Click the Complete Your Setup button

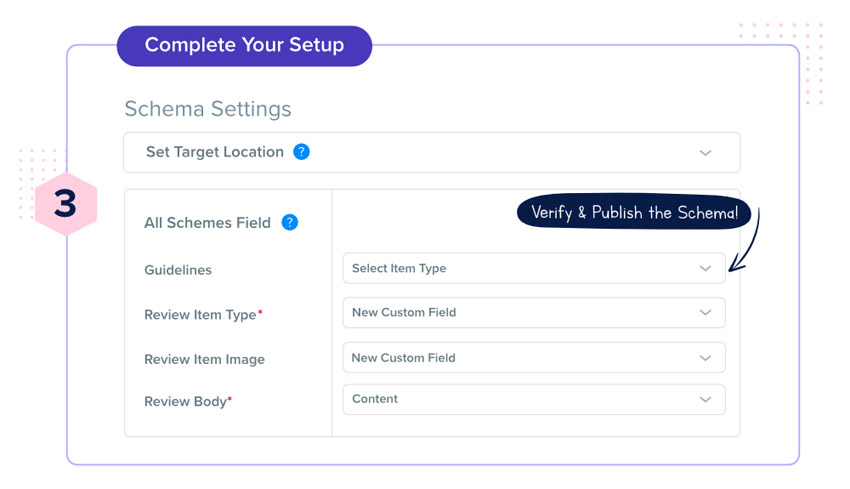click(x=244, y=46)
